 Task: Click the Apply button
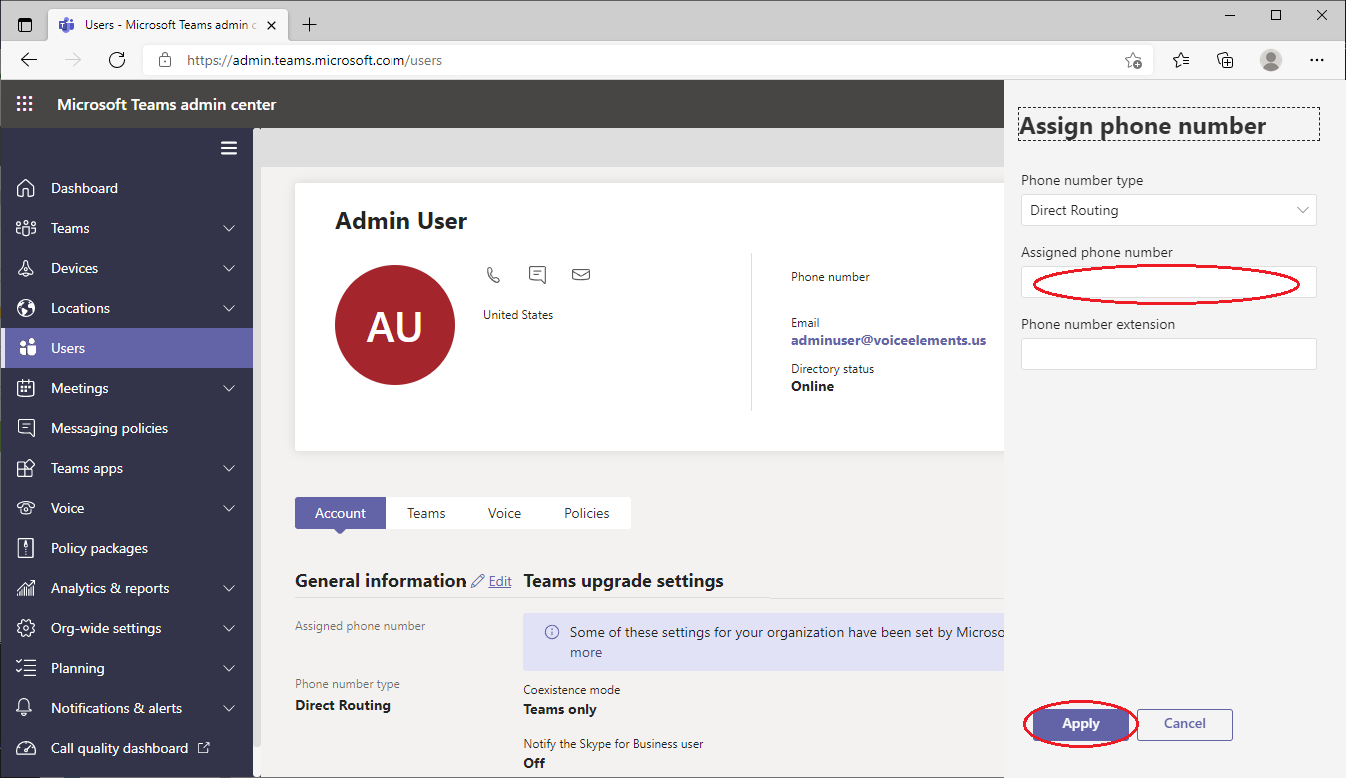(1080, 724)
